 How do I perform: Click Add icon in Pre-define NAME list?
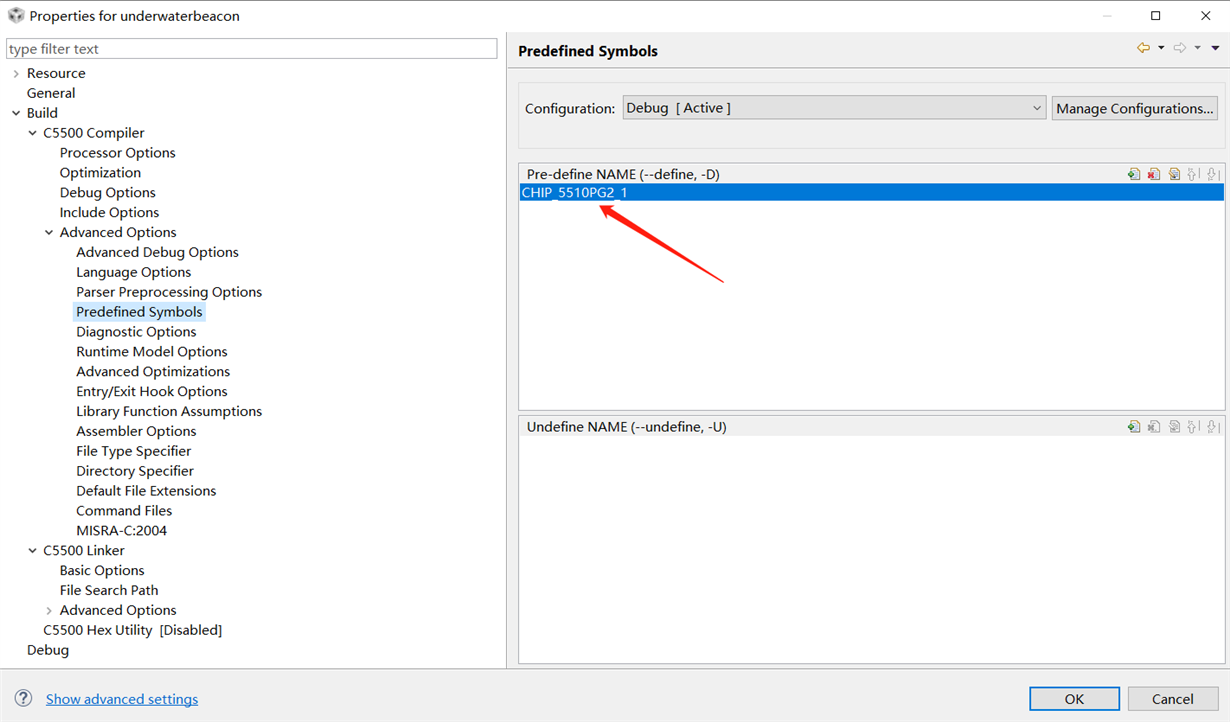[1133, 174]
